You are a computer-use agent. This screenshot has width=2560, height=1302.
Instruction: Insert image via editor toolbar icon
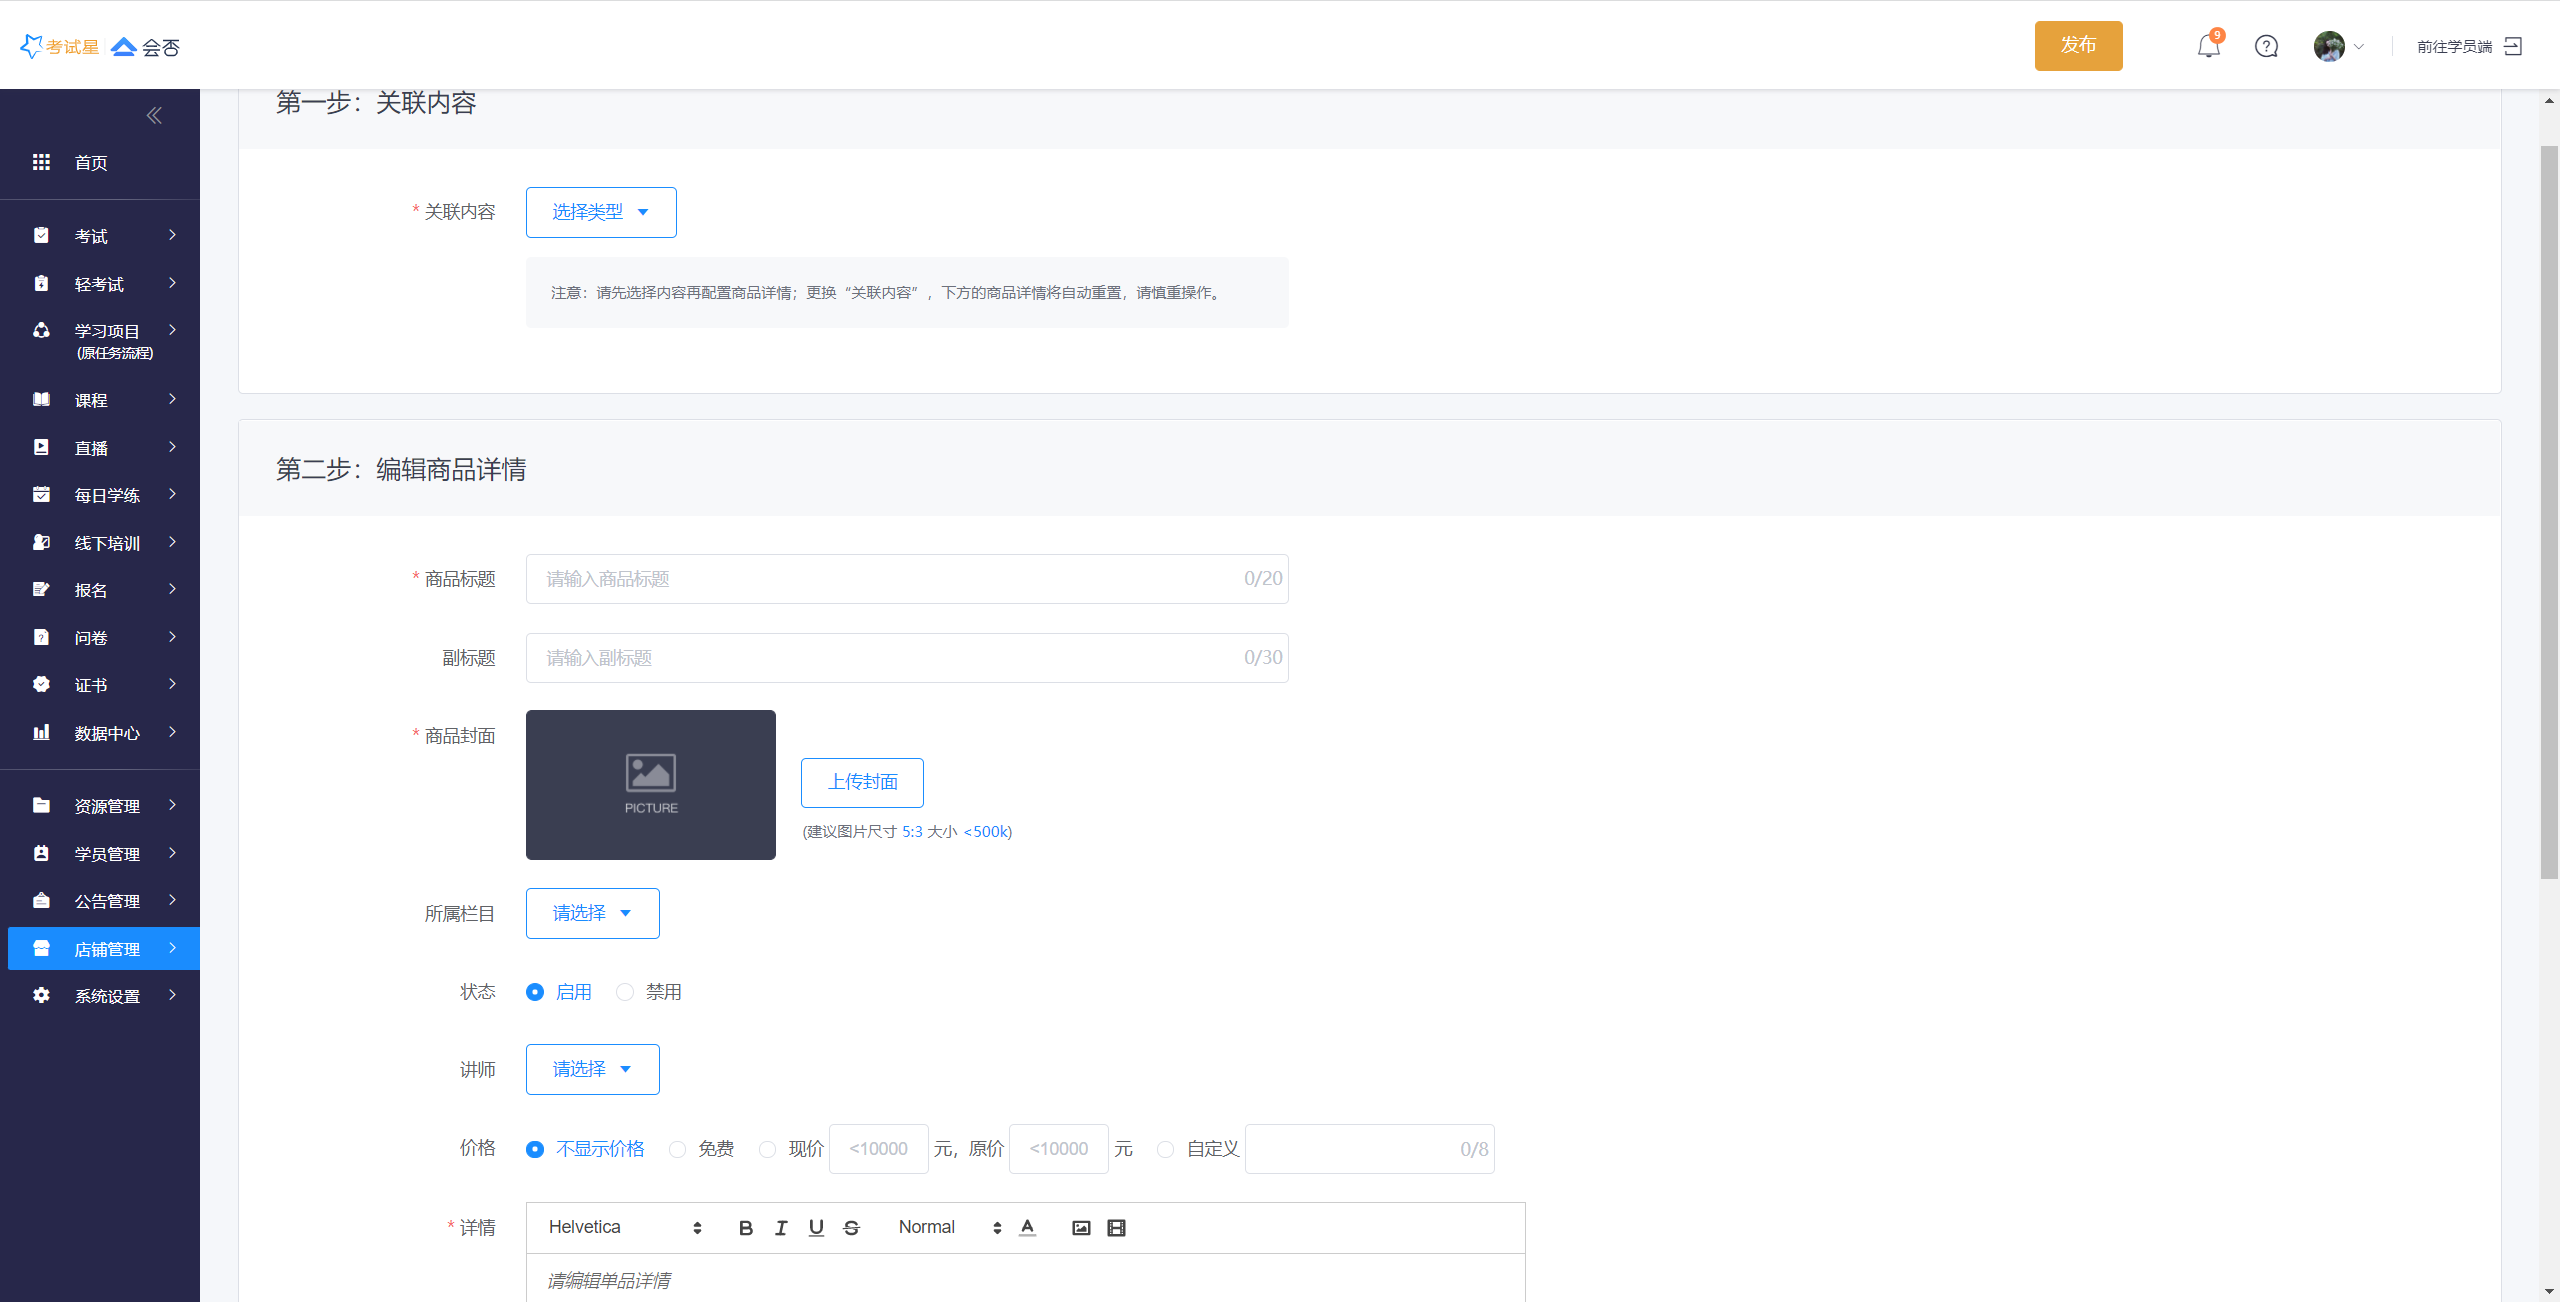pos(1081,1228)
